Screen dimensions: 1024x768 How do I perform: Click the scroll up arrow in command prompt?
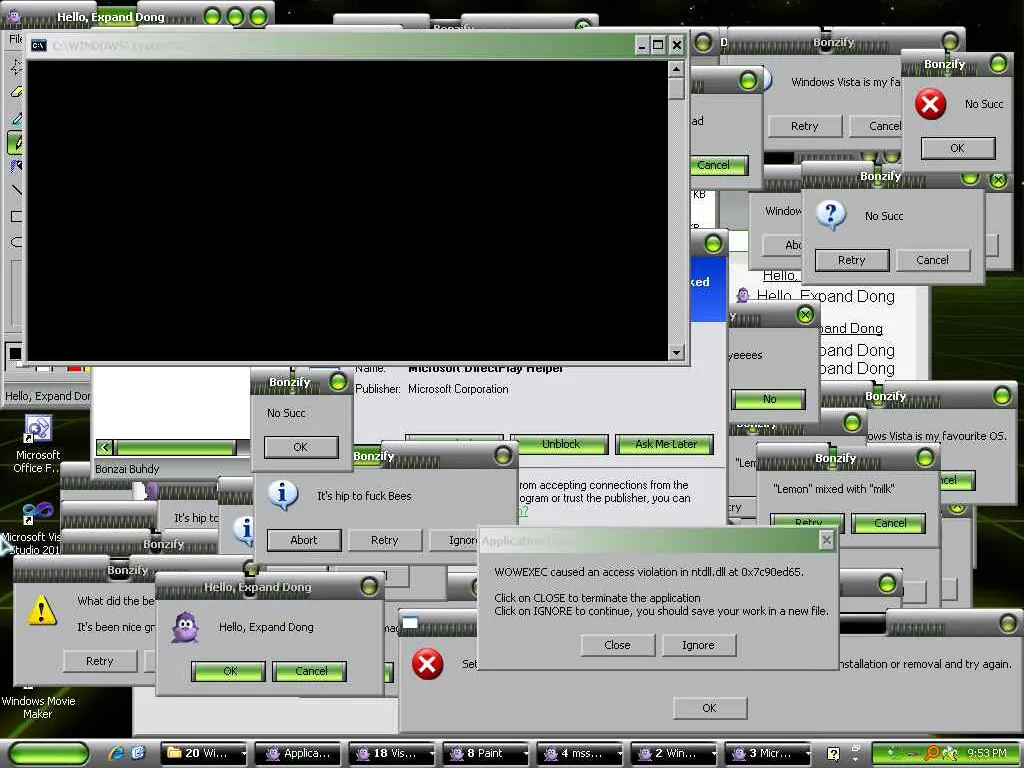pos(676,69)
